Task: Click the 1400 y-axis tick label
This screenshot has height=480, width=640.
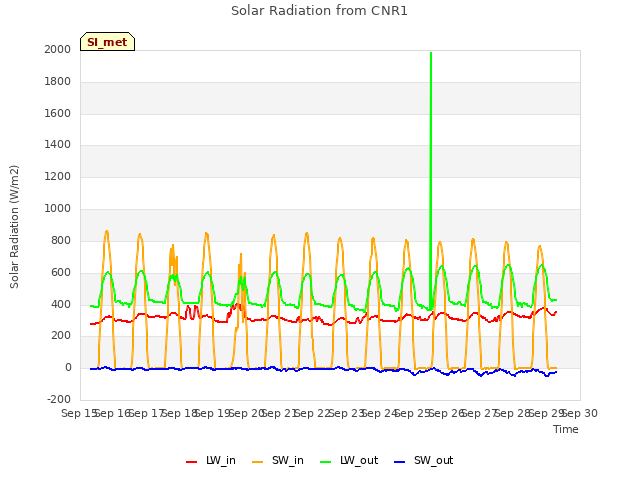Action: (x=58, y=145)
